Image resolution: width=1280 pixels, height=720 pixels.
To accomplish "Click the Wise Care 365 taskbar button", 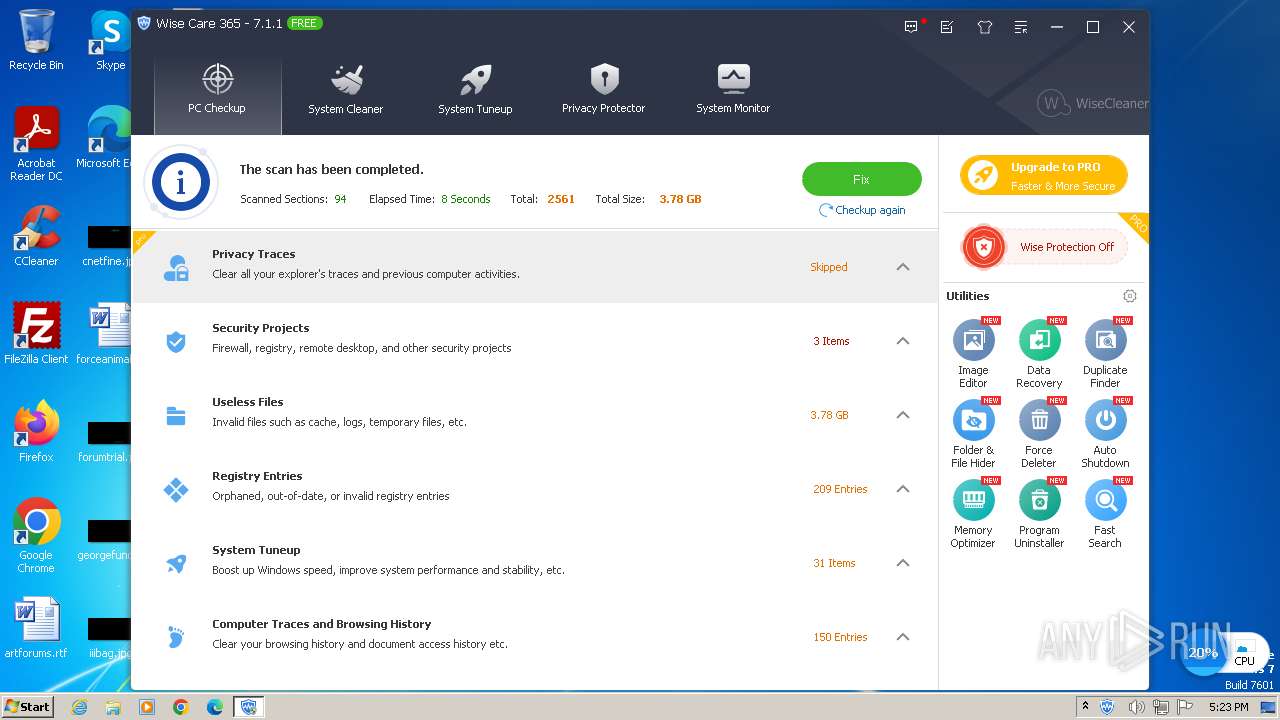I will pos(249,707).
